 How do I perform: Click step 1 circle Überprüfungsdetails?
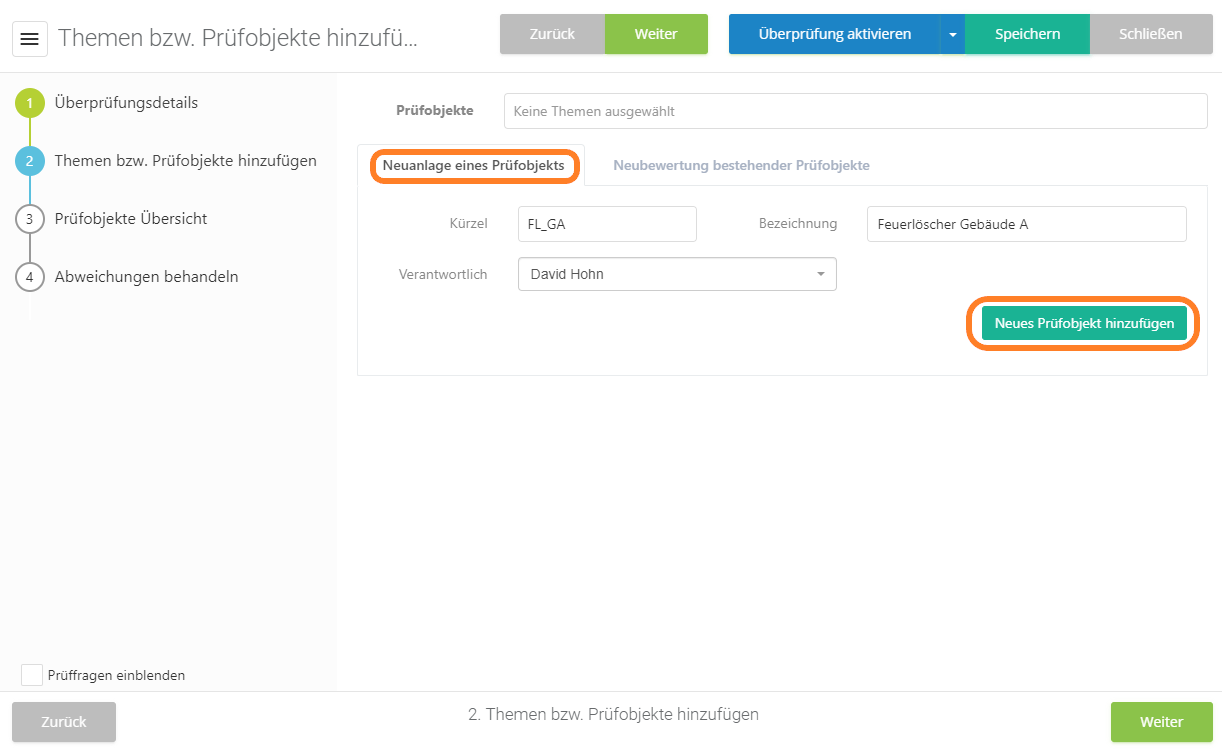pos(30,103)
